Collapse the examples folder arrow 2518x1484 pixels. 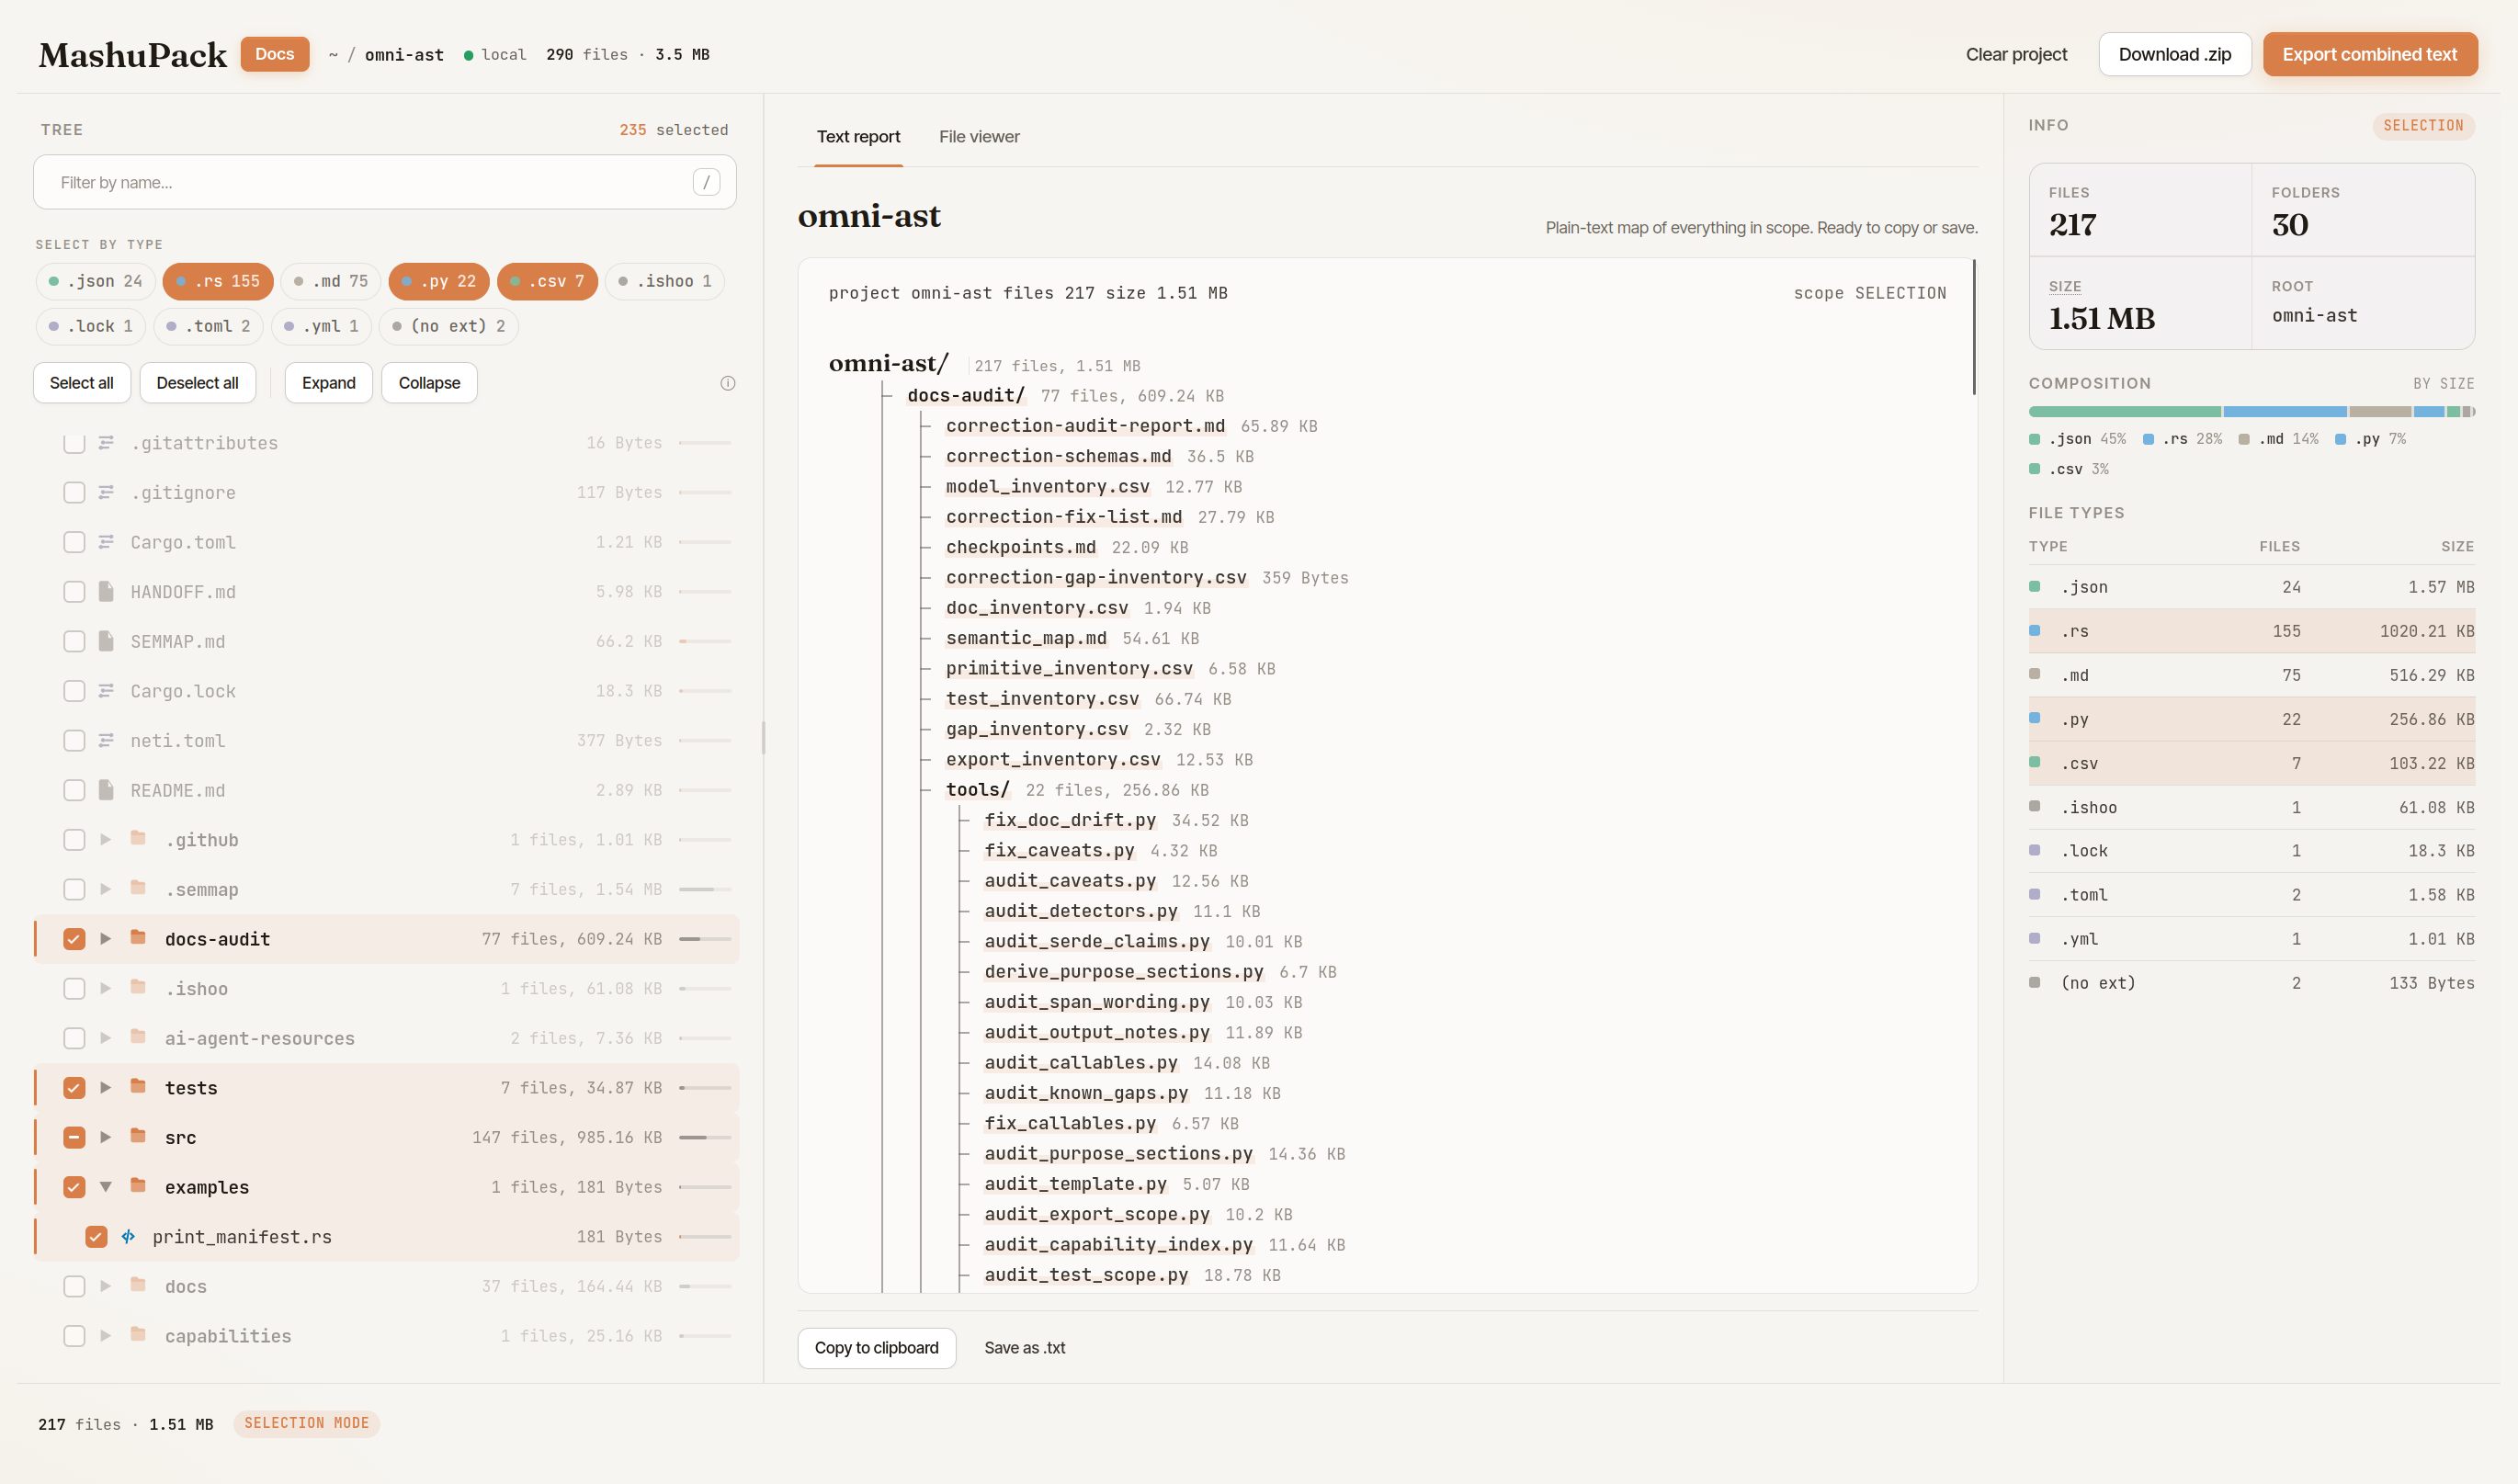tap(105, 1187)
